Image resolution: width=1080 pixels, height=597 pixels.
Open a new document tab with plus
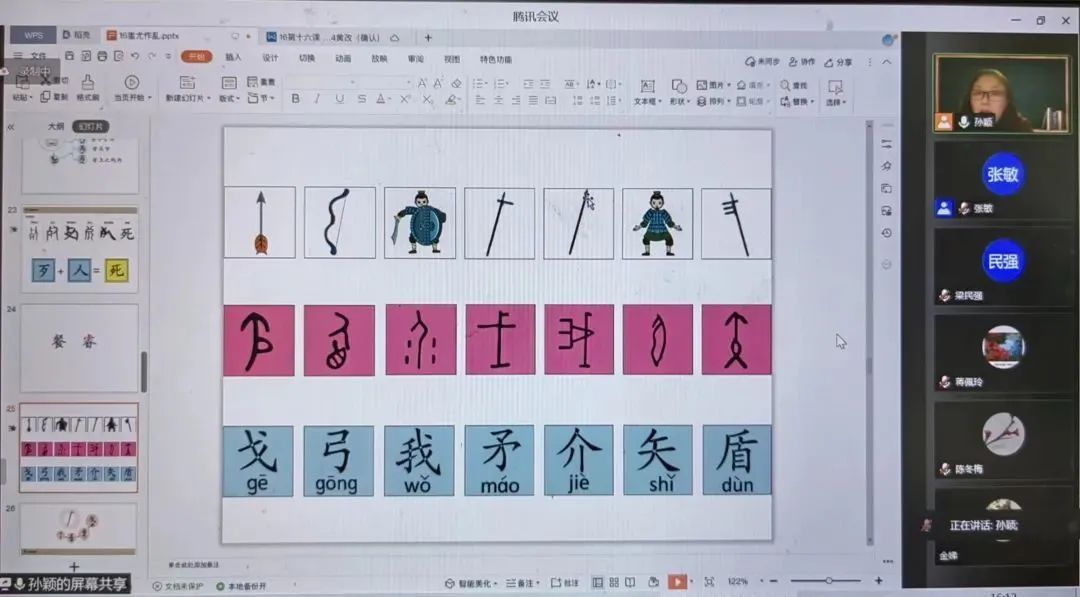(428, 37)
